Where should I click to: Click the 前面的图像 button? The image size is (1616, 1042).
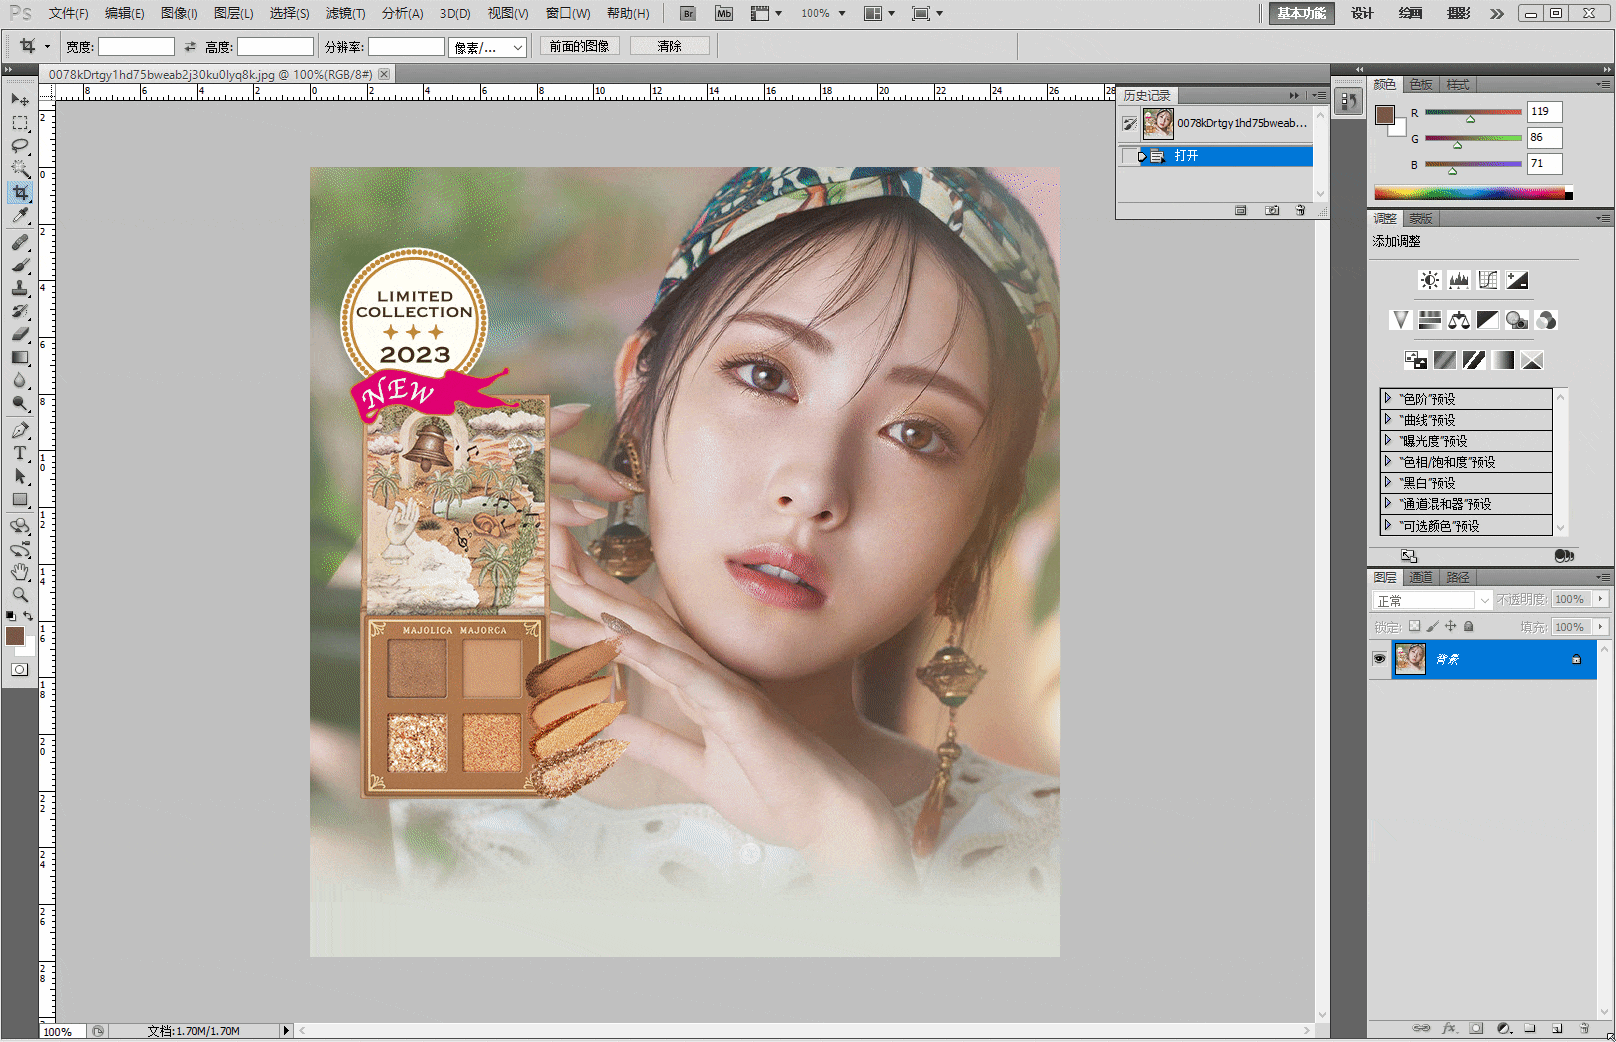coord(579,45)
